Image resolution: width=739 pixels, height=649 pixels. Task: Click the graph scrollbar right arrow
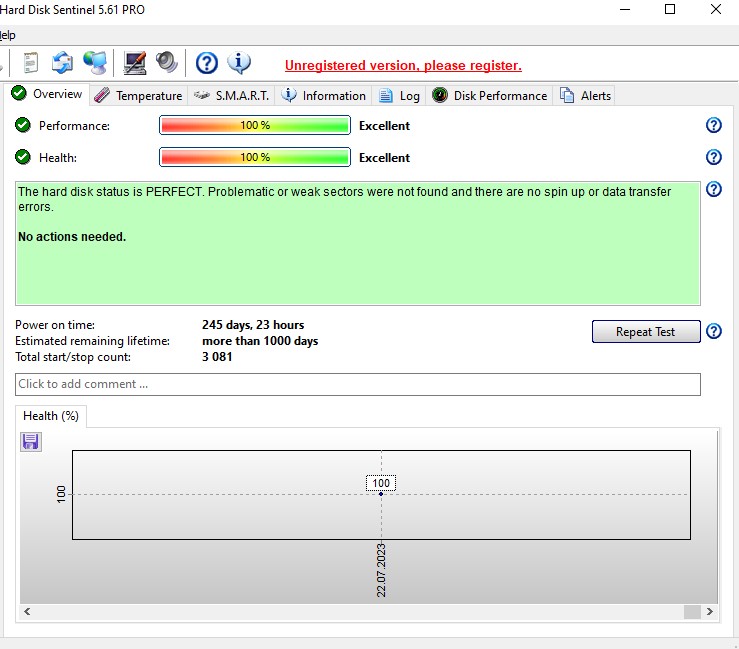coord(710,611)
